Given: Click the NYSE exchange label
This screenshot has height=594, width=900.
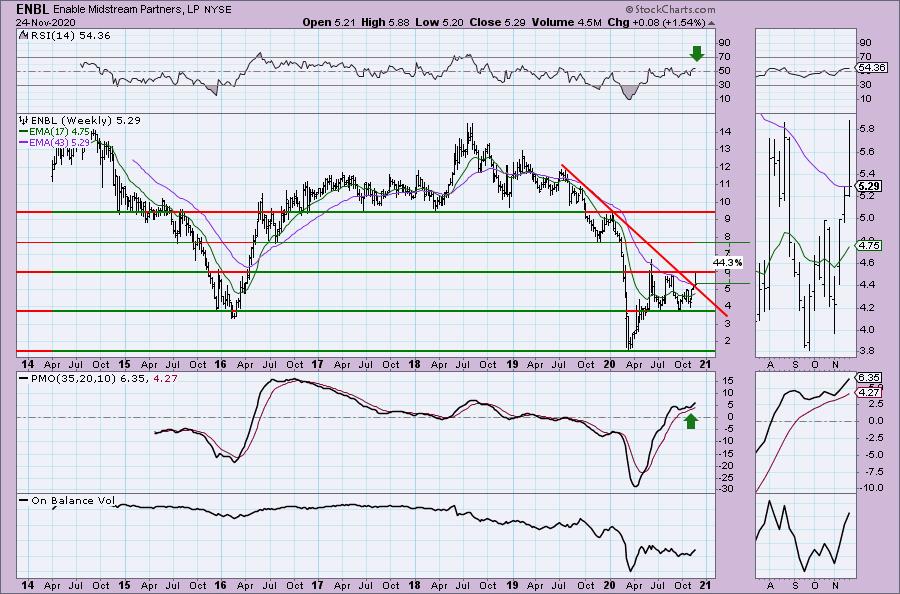Looking at the screenshot, I should click(220, 10).
